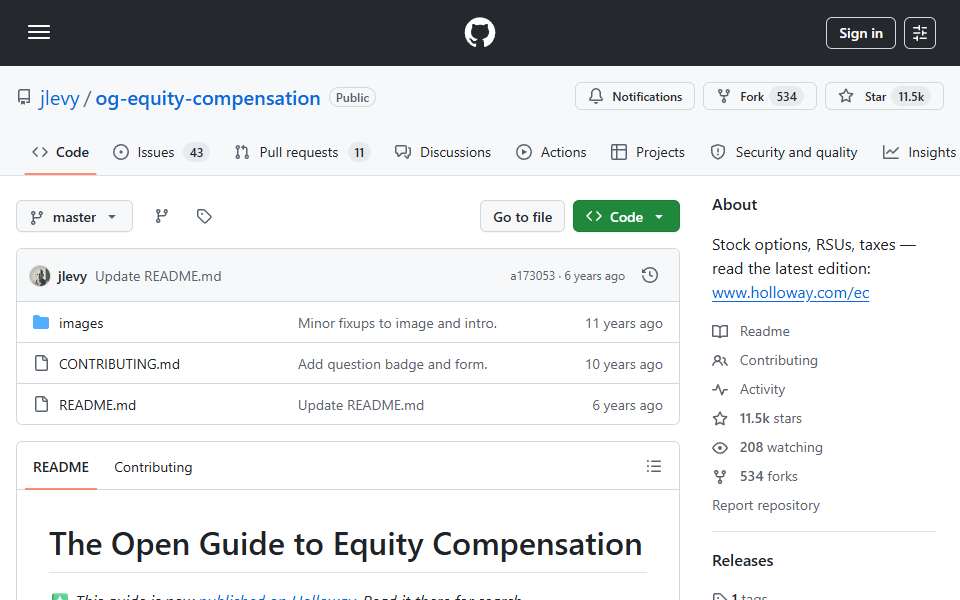Open the Security and quality tab

click(784, 152)
